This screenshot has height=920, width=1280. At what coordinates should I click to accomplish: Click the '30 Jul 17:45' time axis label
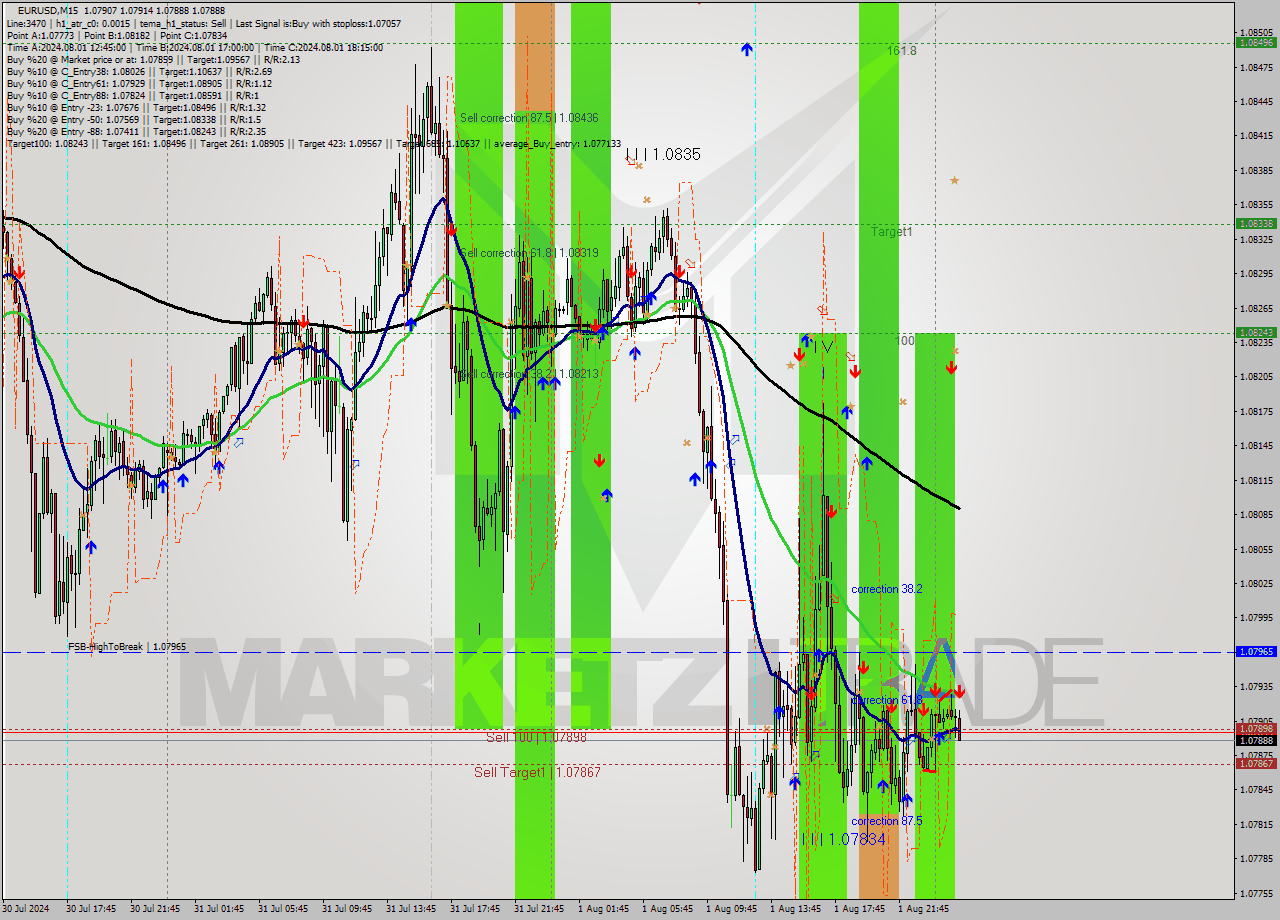[x=91, y=909]
